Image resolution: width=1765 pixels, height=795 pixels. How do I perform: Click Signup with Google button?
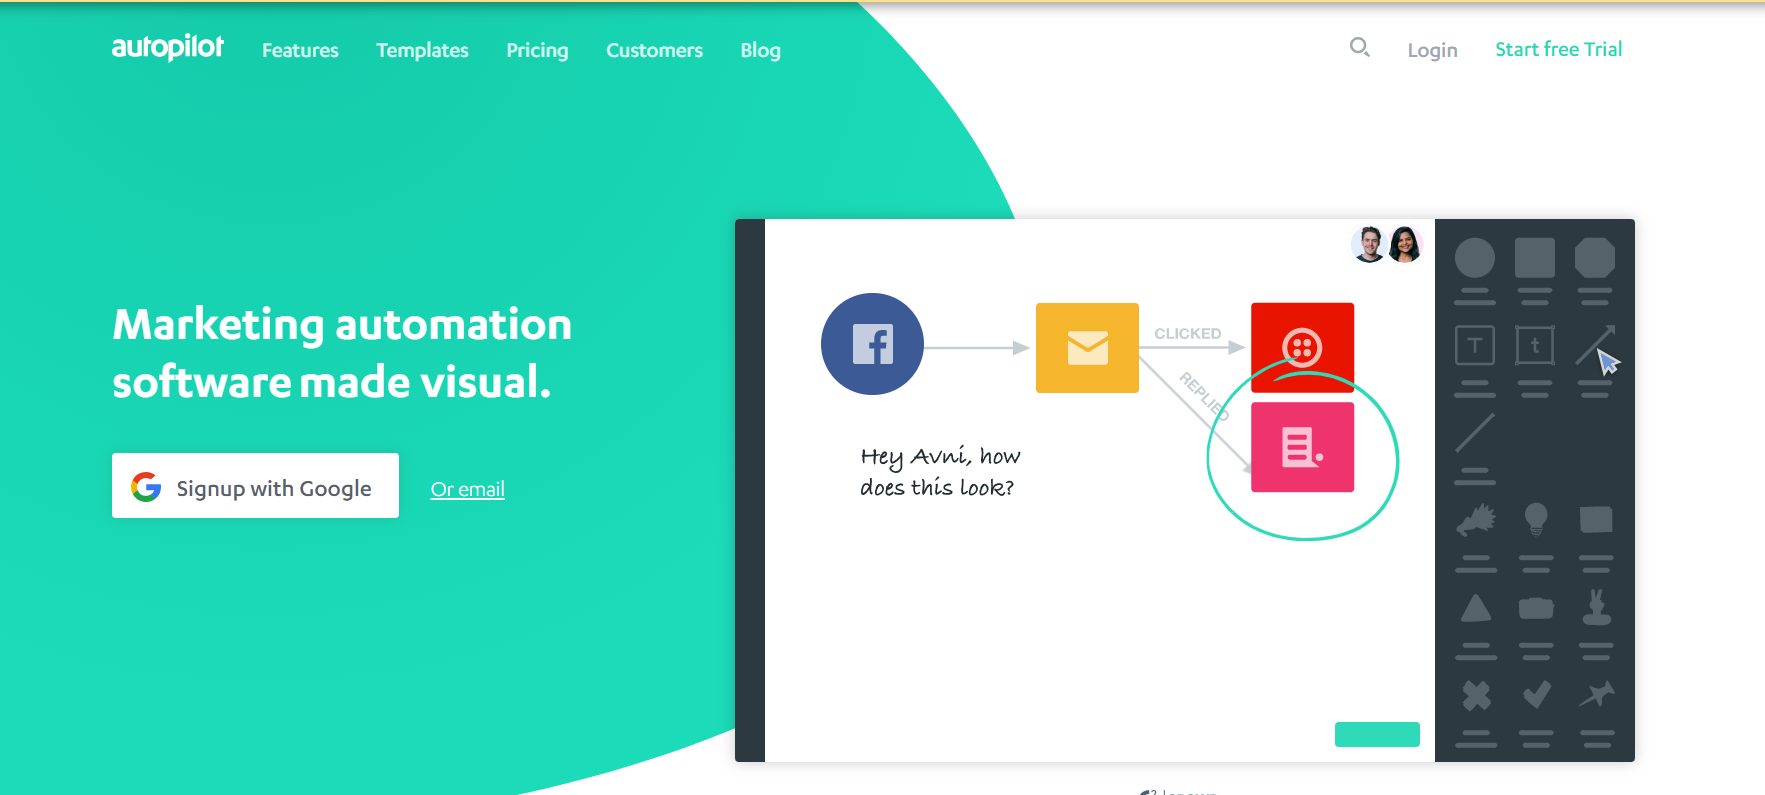point(255,486)
